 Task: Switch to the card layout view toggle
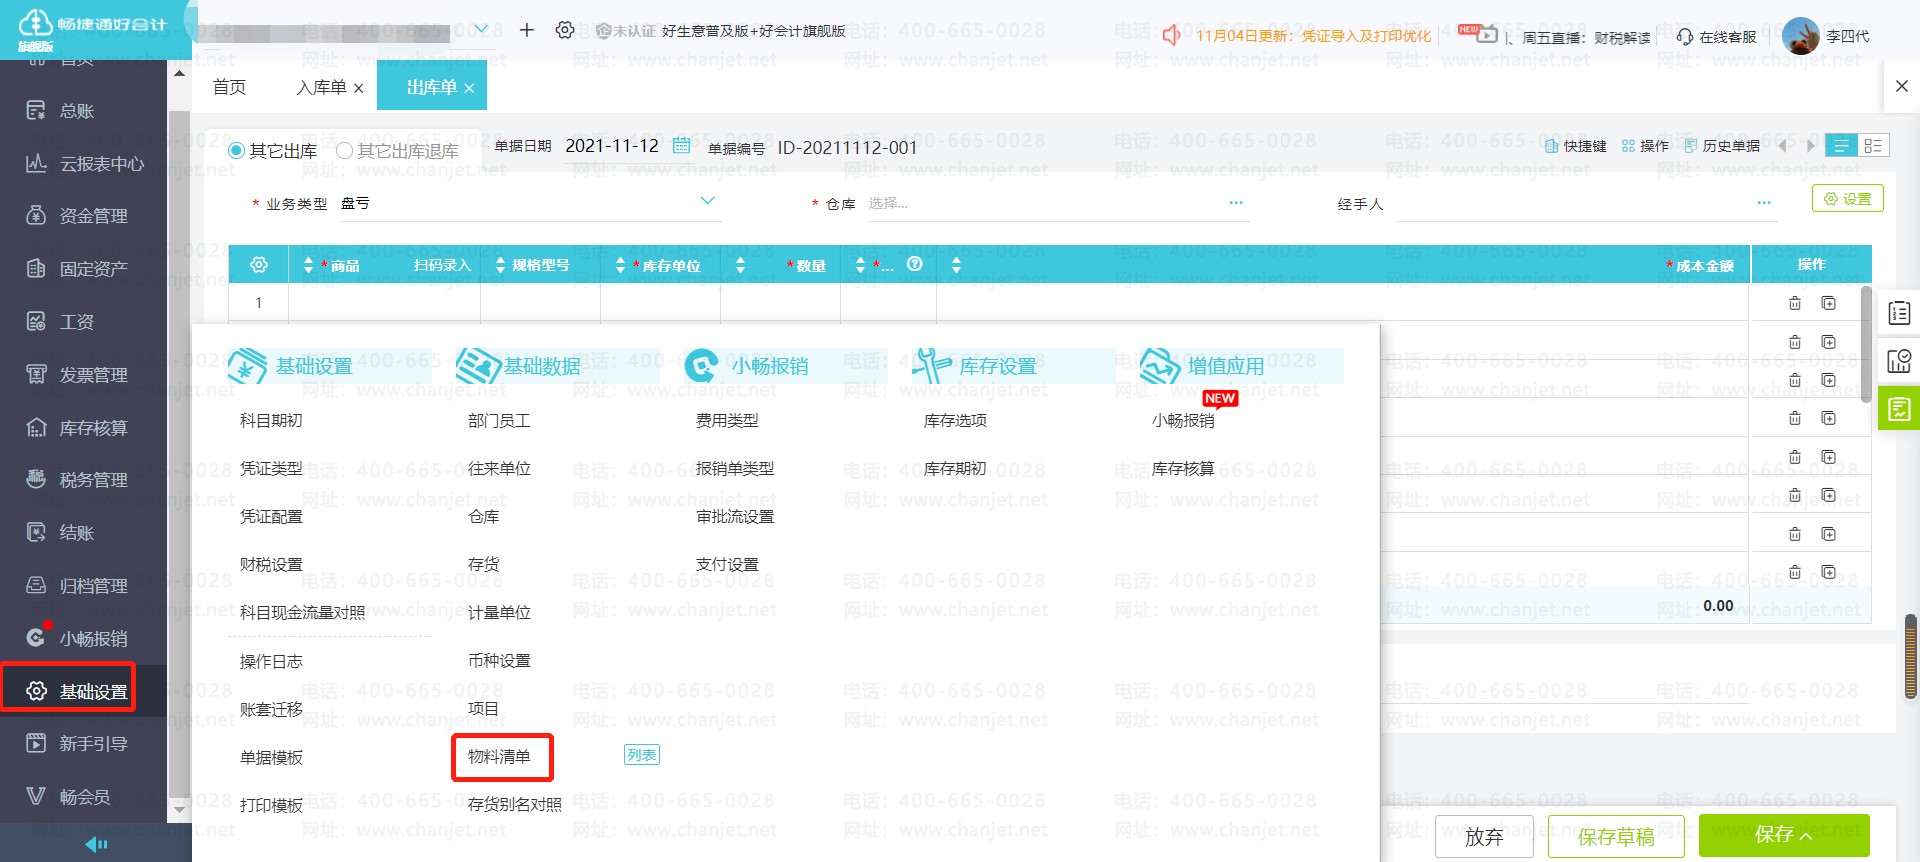pos(1873,146)
